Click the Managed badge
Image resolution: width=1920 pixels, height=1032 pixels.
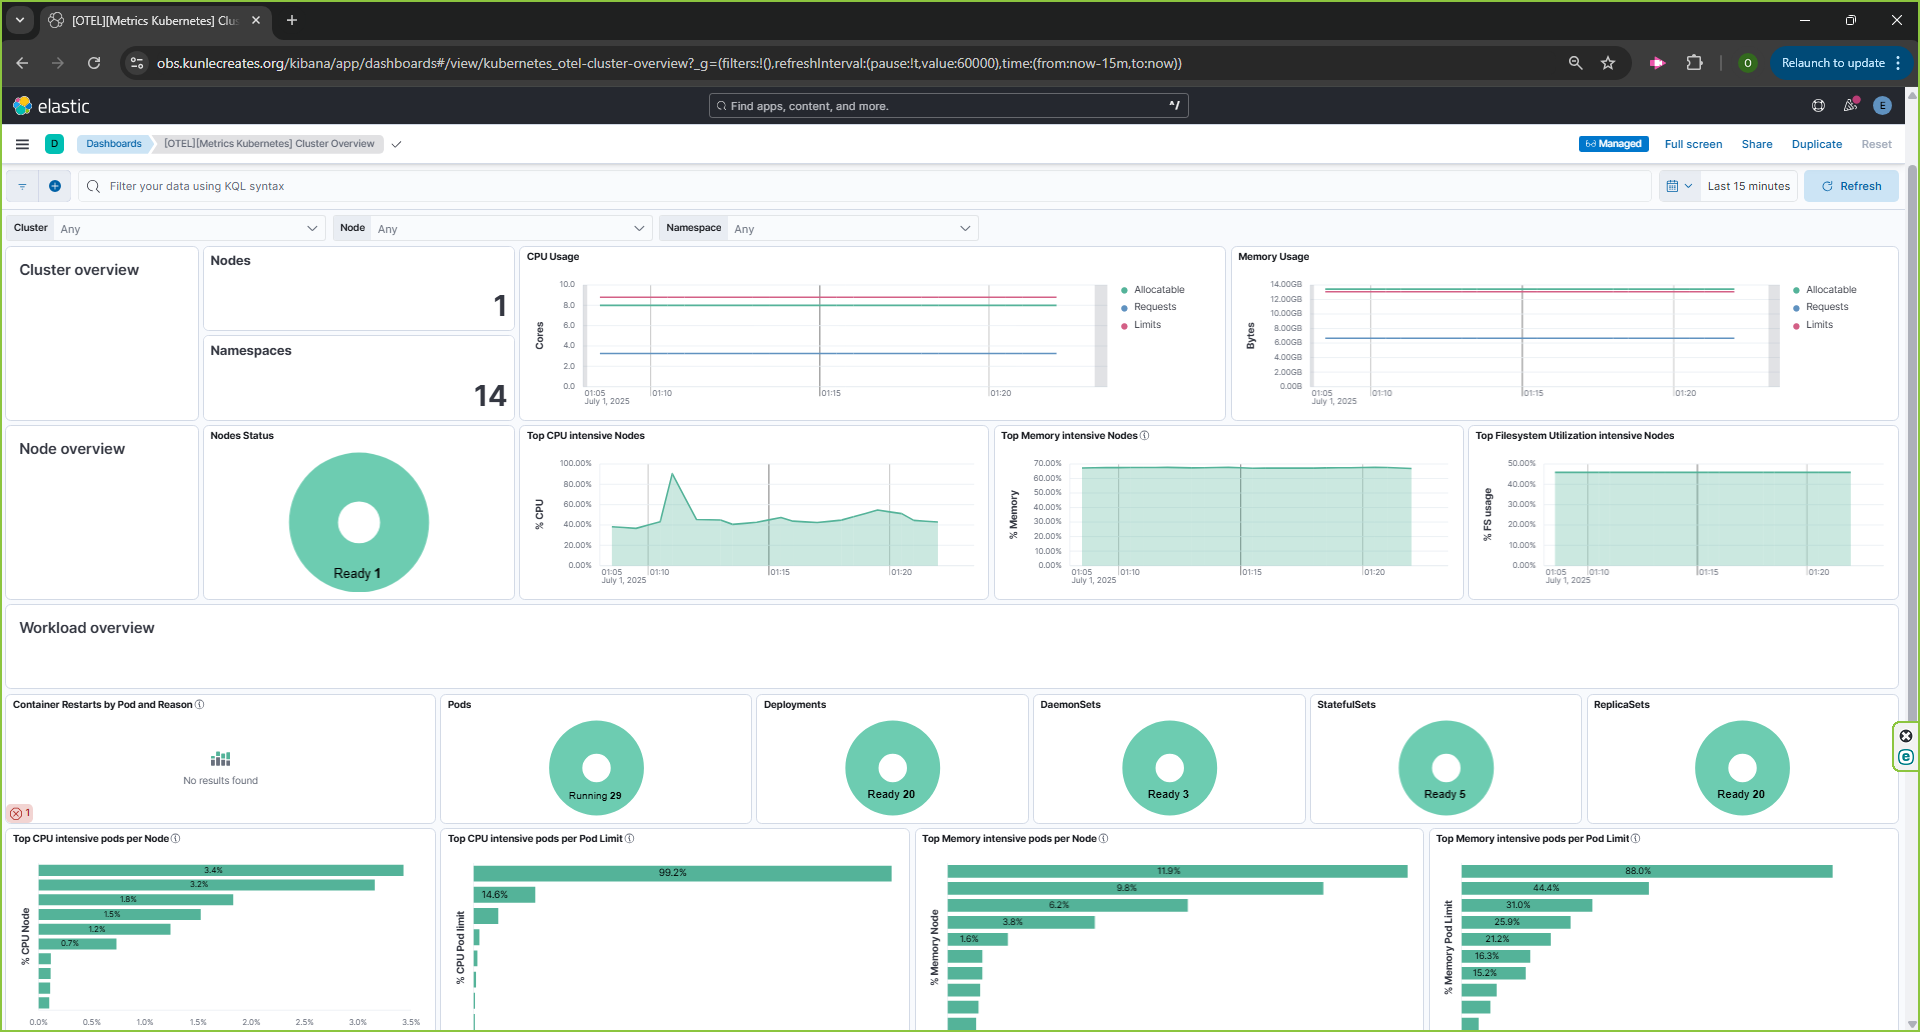[x=1613, y=144]
